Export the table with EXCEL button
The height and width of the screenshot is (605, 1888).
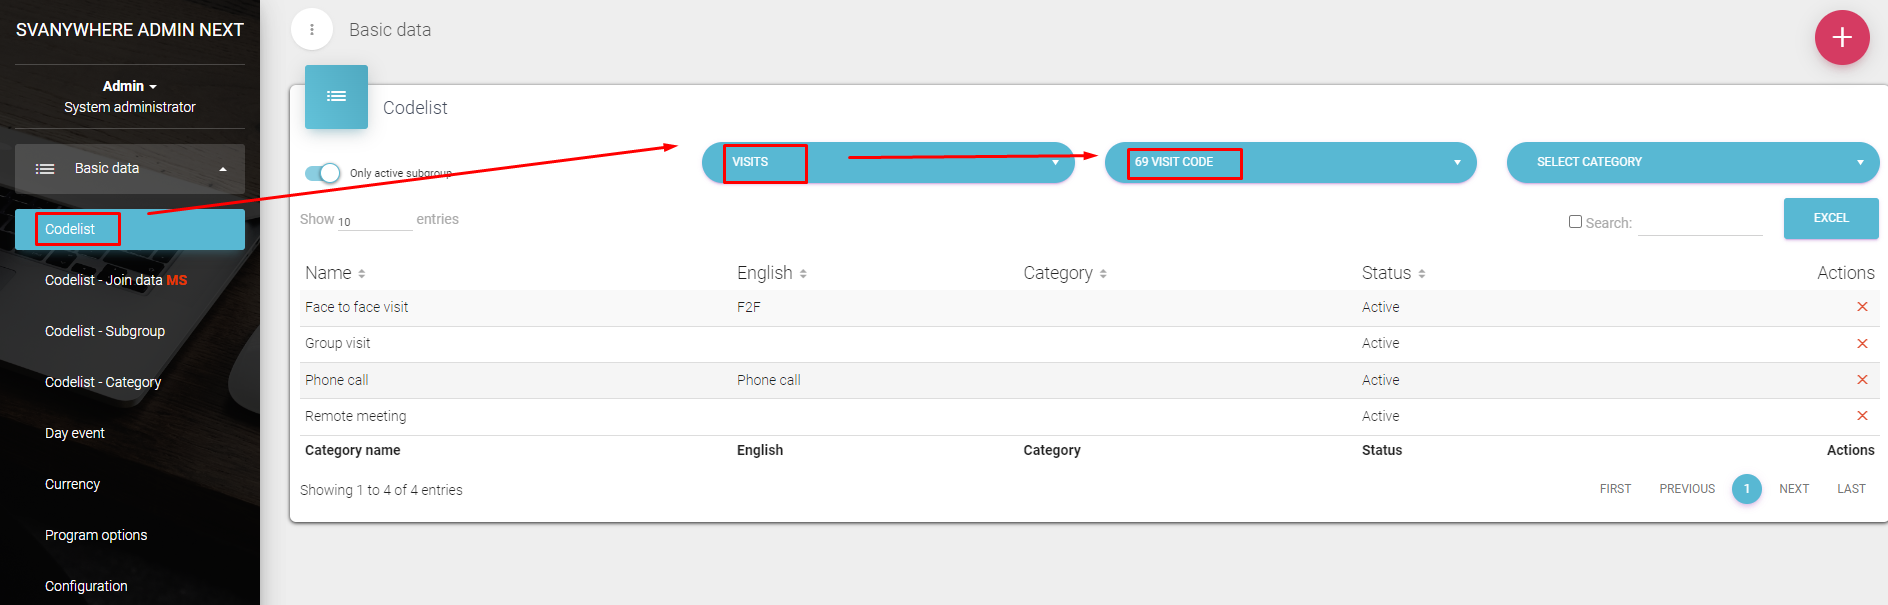(1830, 218)
